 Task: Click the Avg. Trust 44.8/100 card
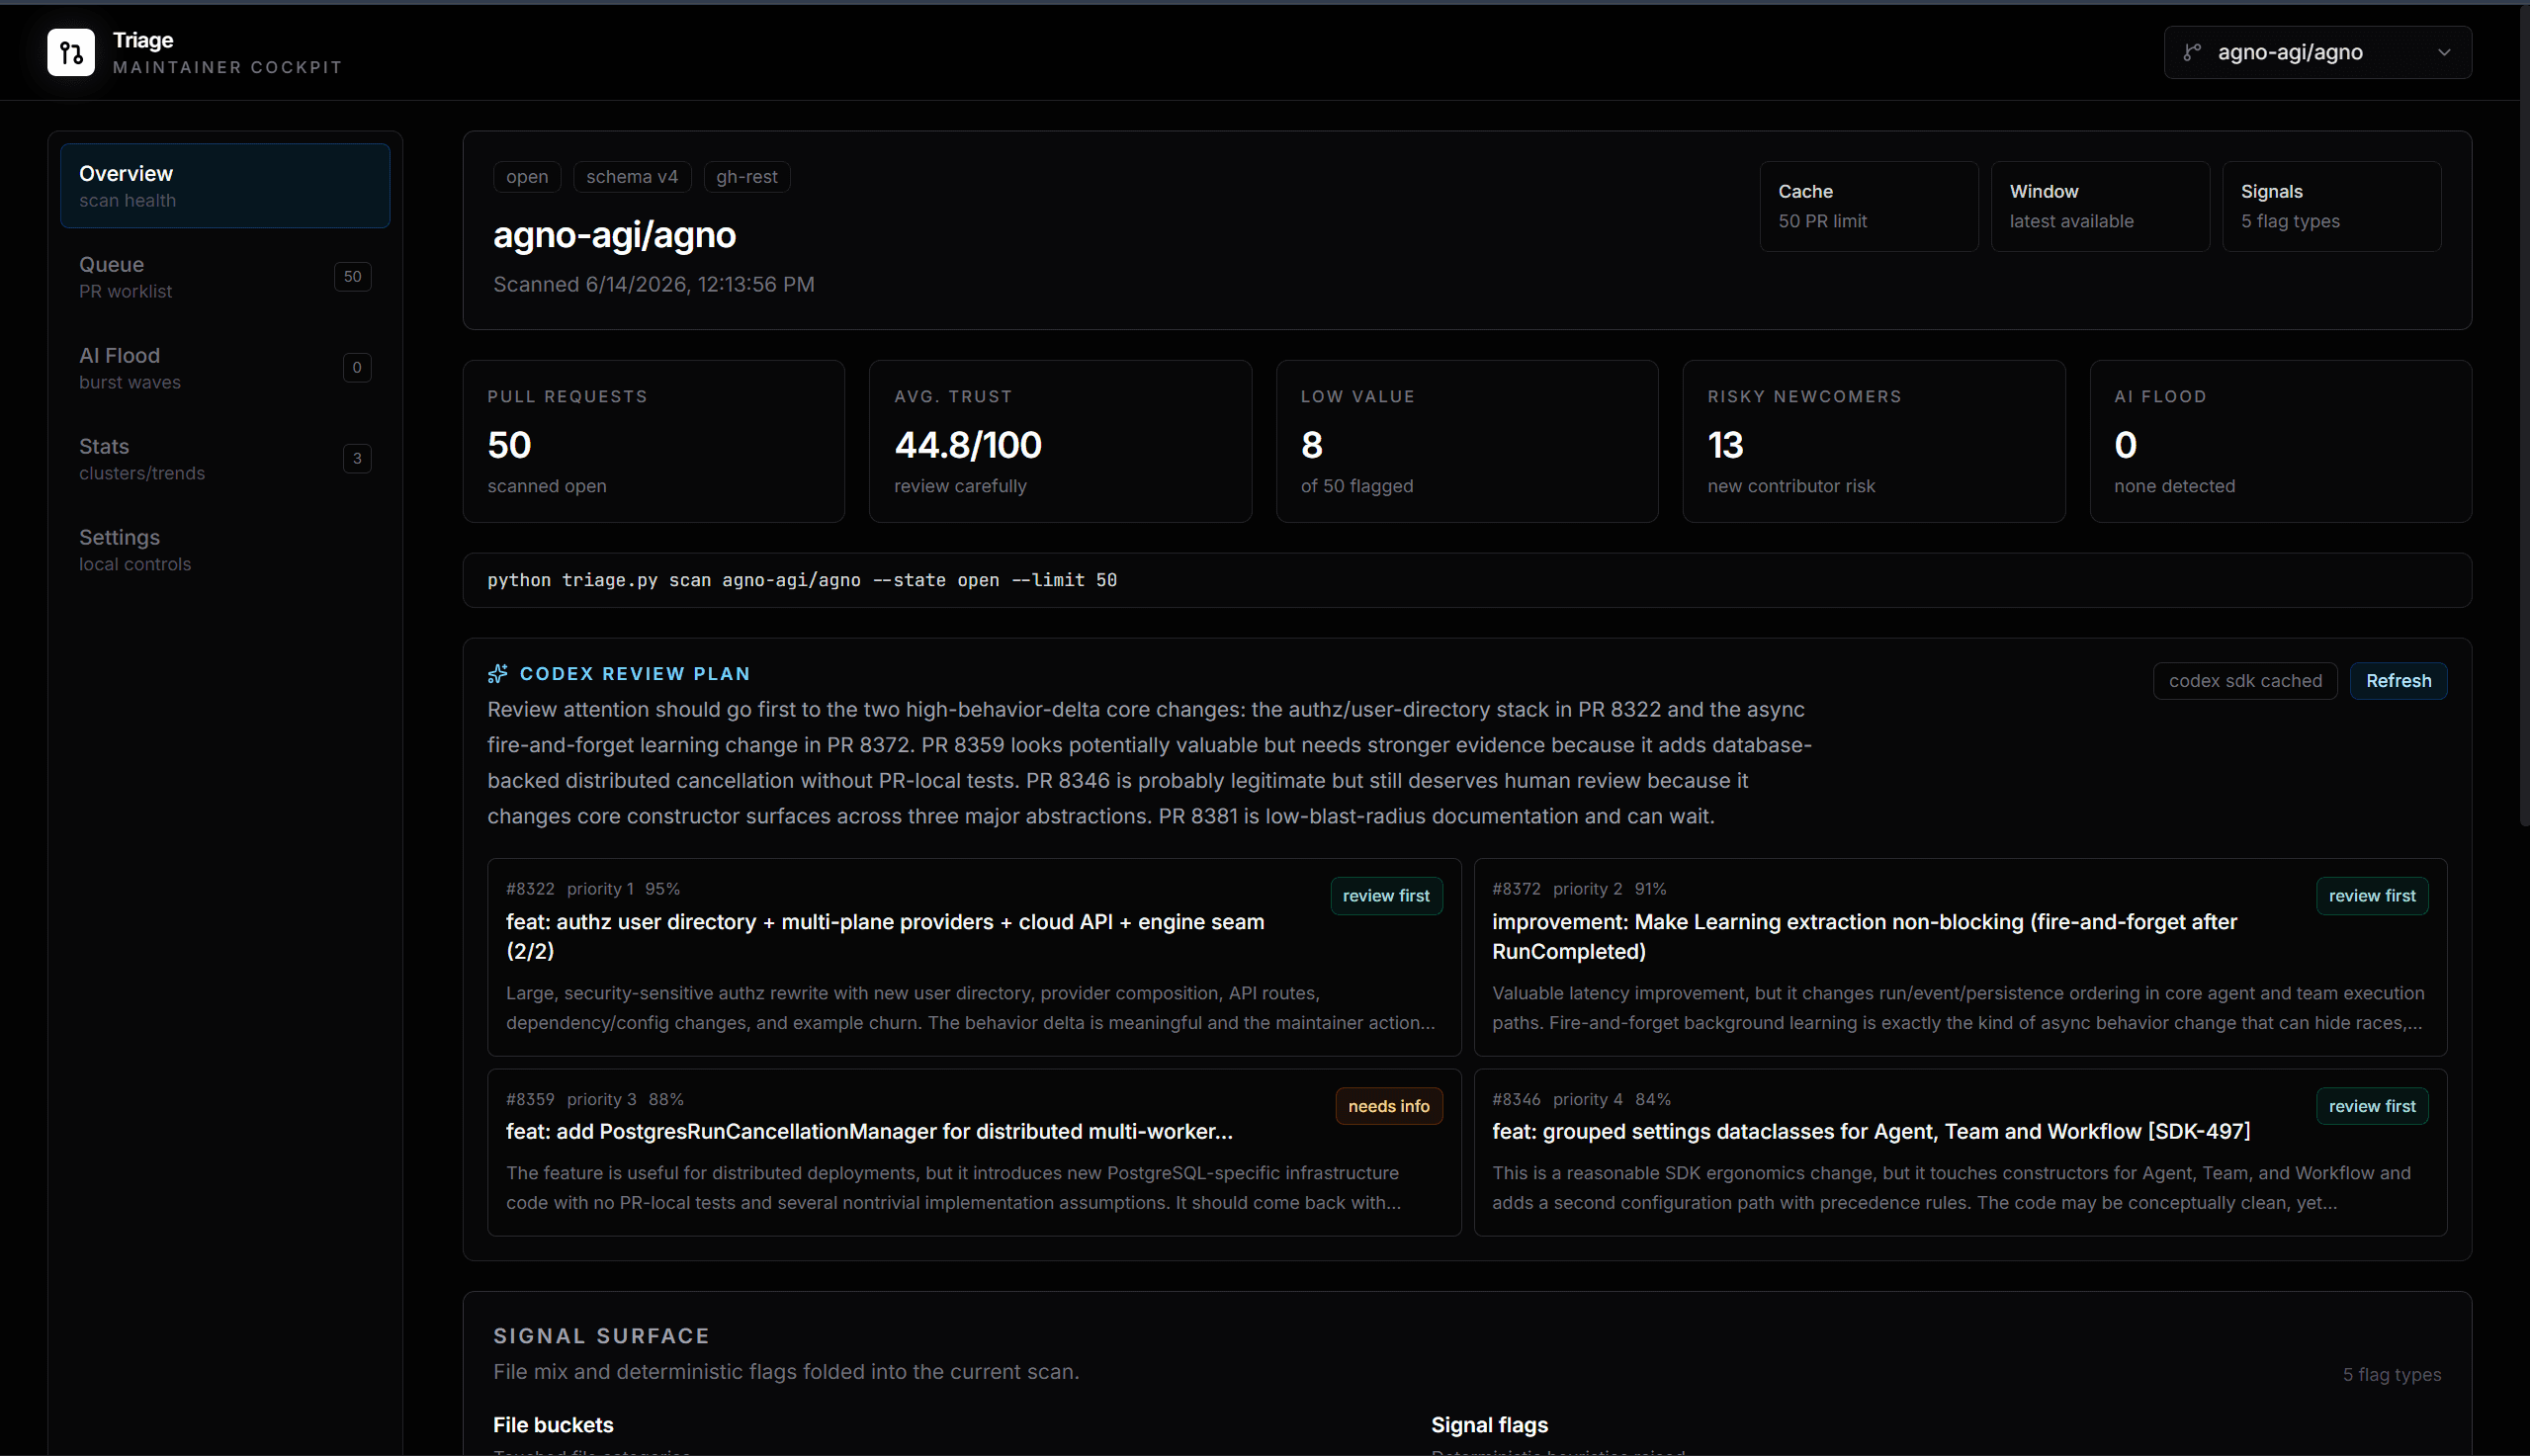click(x=1060, y=441)
